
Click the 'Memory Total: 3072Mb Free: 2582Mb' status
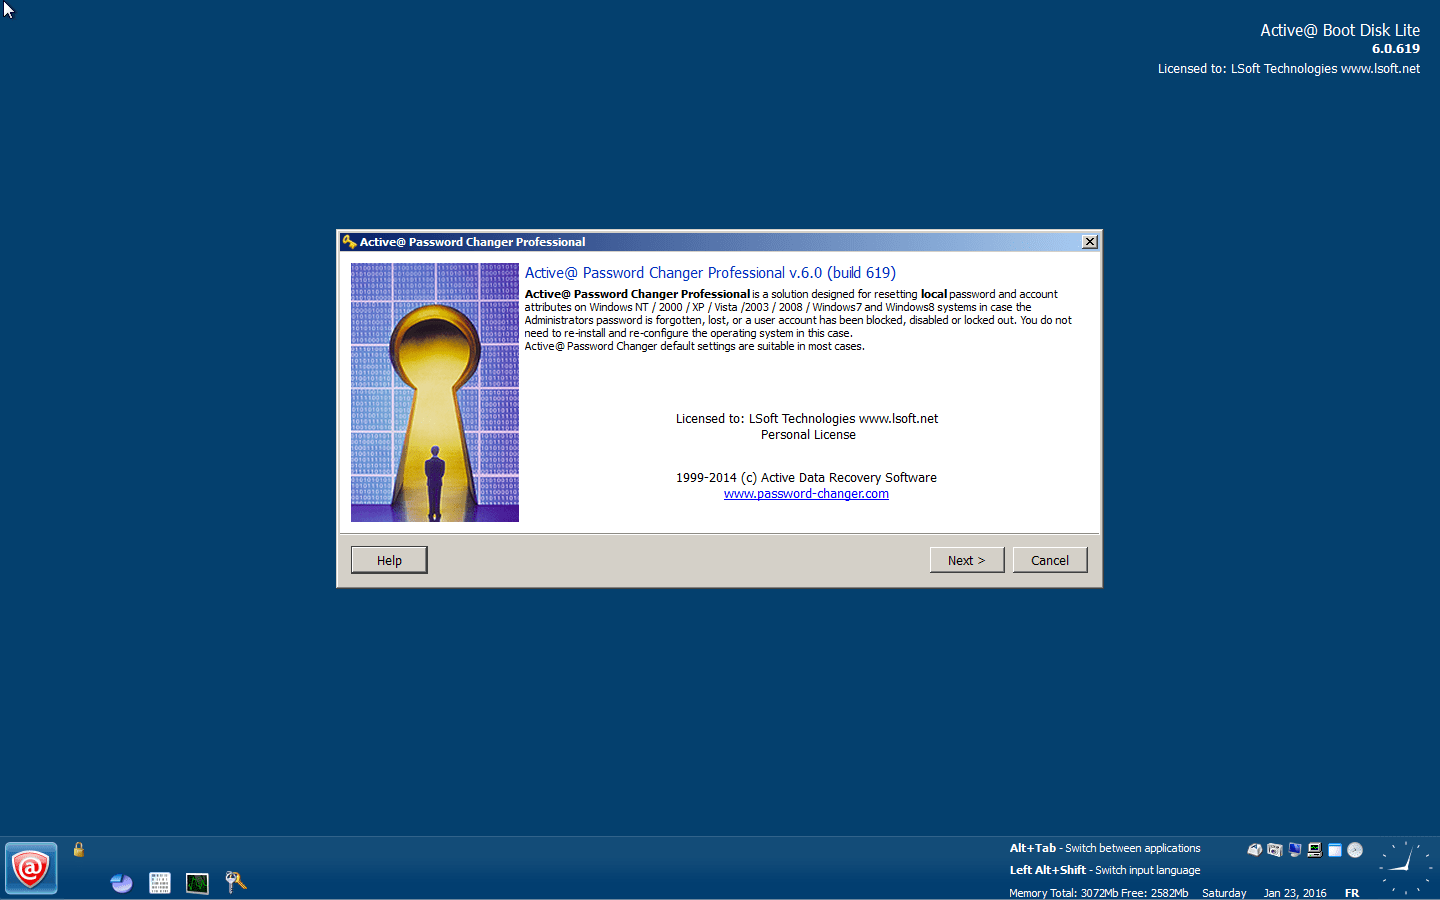pyautogui.click(x=1099, y=893)
